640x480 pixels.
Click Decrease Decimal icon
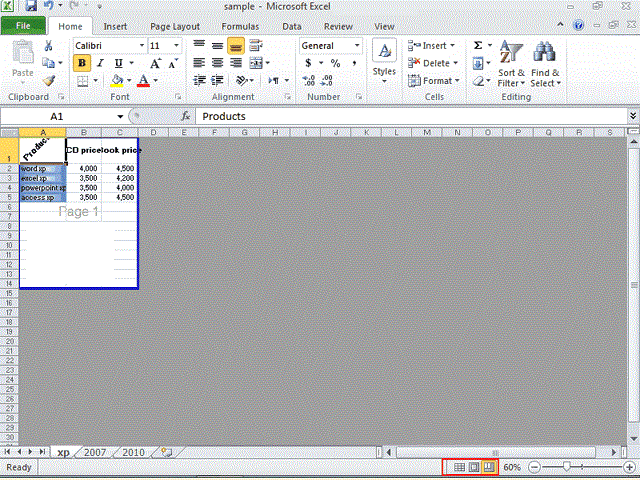tap(327, 80)
